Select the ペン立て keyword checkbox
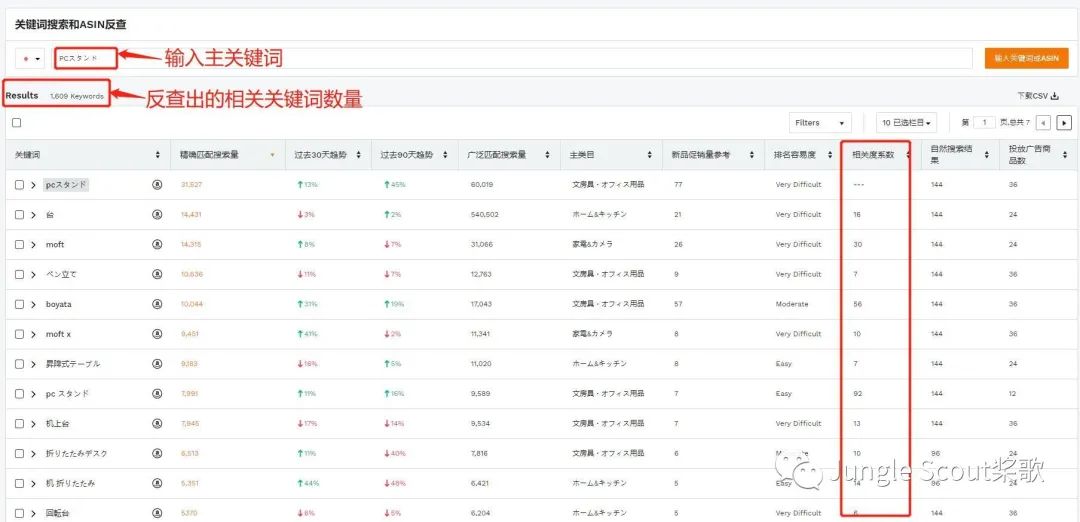 pos(19,274)
